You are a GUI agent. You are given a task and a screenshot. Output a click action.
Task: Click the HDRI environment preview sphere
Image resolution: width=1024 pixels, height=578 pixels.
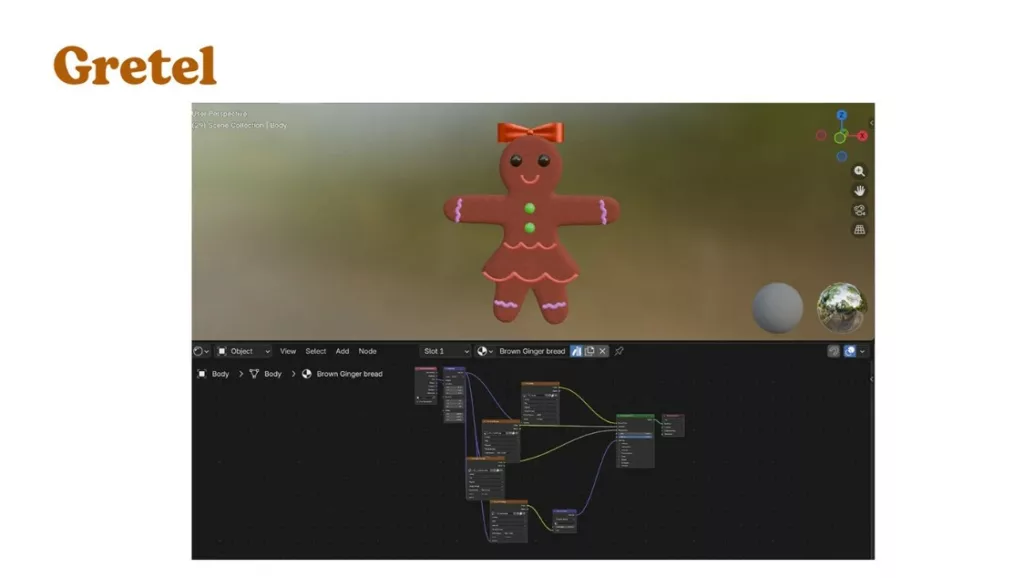click(841, 307)
